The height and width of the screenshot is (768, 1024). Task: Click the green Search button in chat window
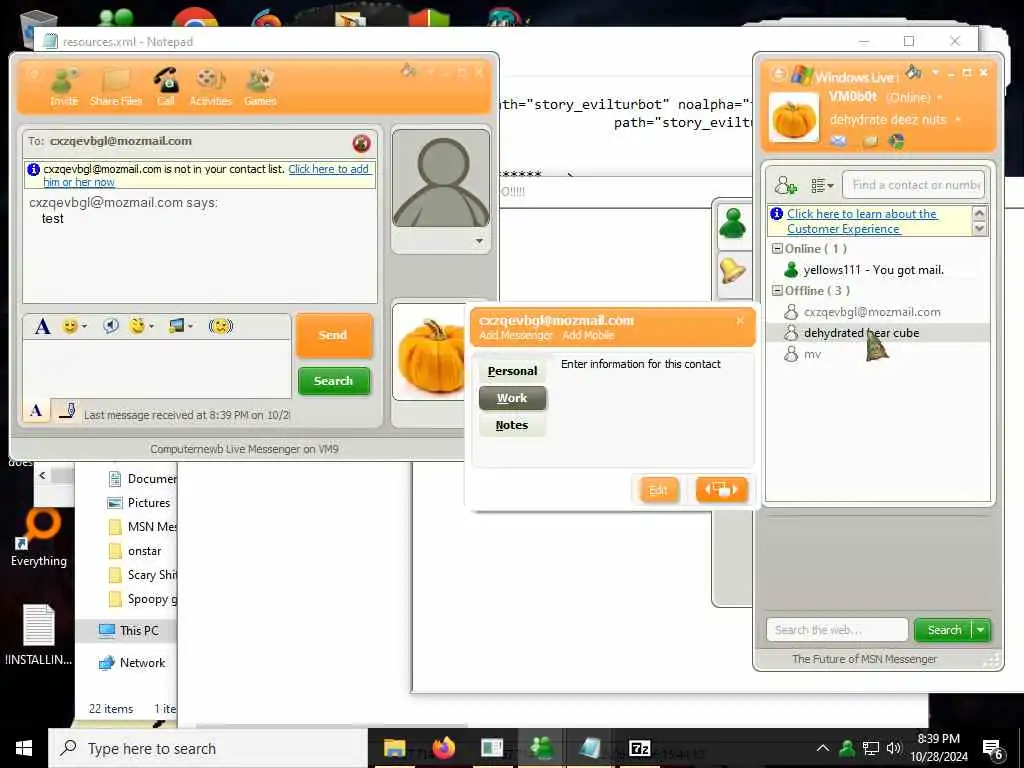(334, 381)
